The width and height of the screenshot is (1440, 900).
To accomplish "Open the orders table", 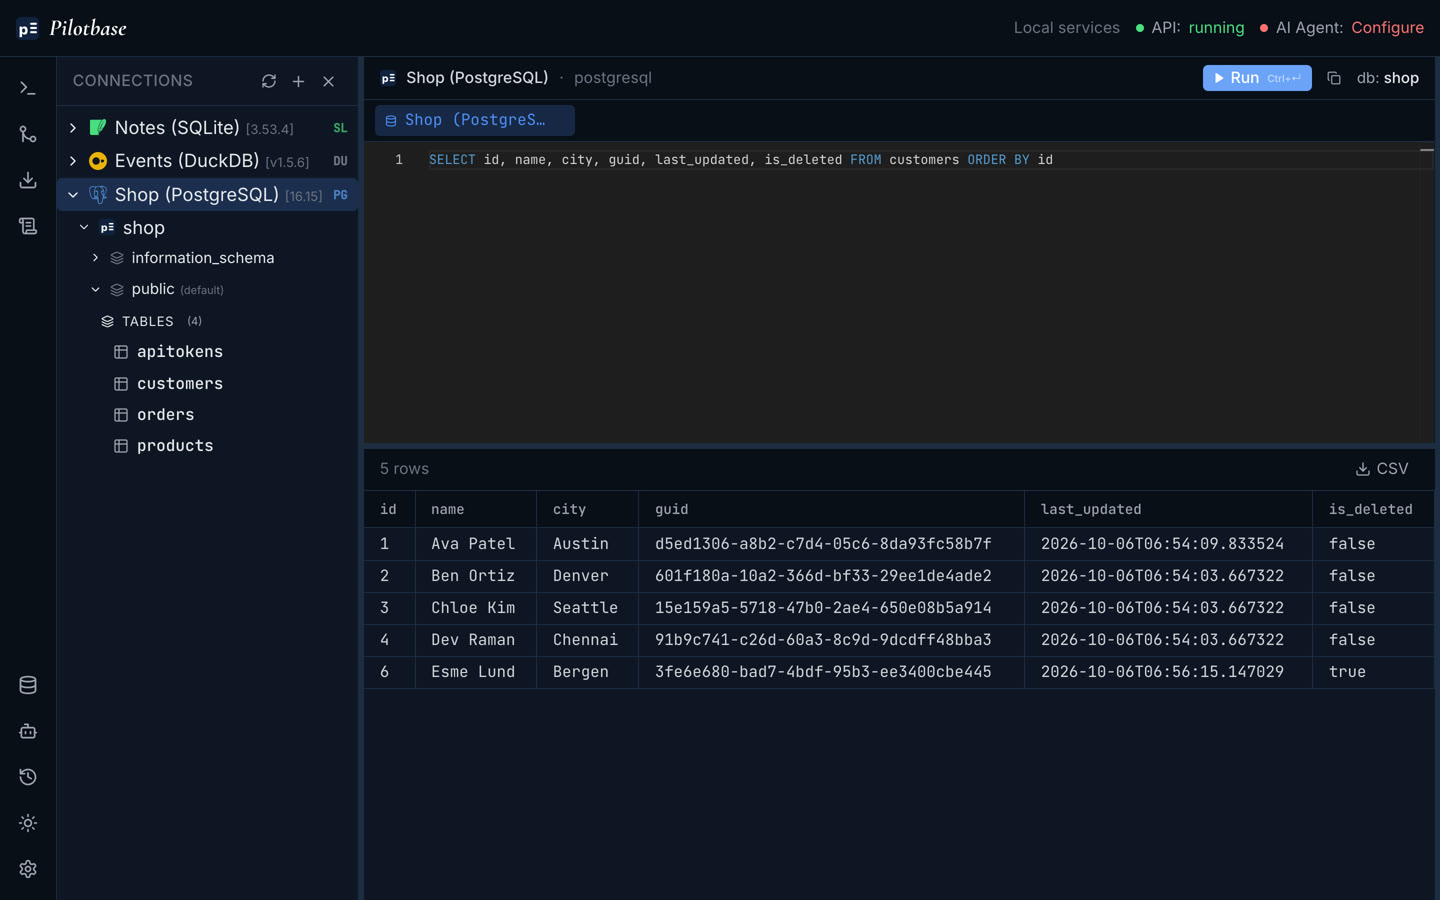I will coord(165,415).
